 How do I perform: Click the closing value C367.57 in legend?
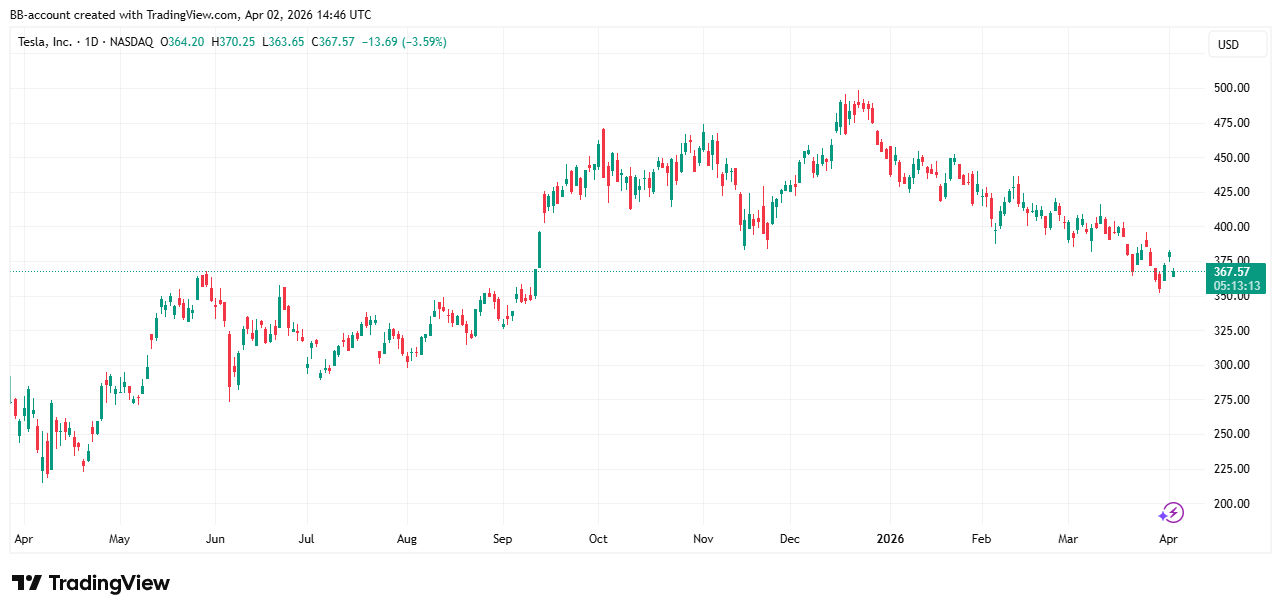click(333, 42)
